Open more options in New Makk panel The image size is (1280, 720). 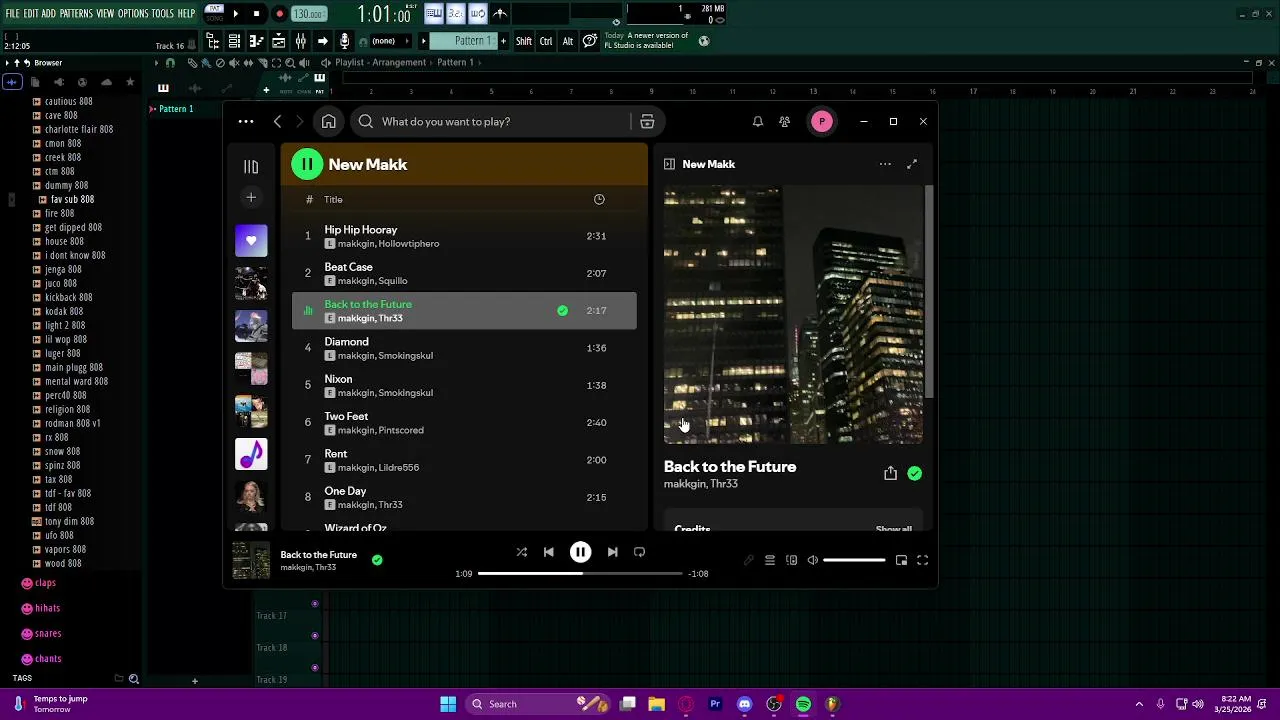[885, 164]
